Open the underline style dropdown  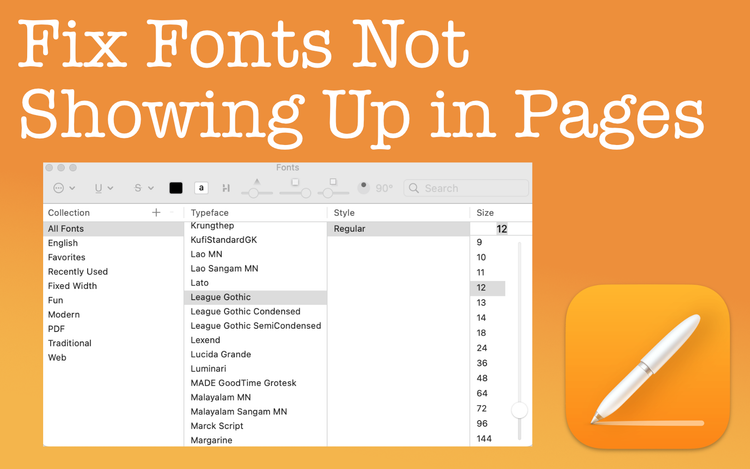point(103,188)
